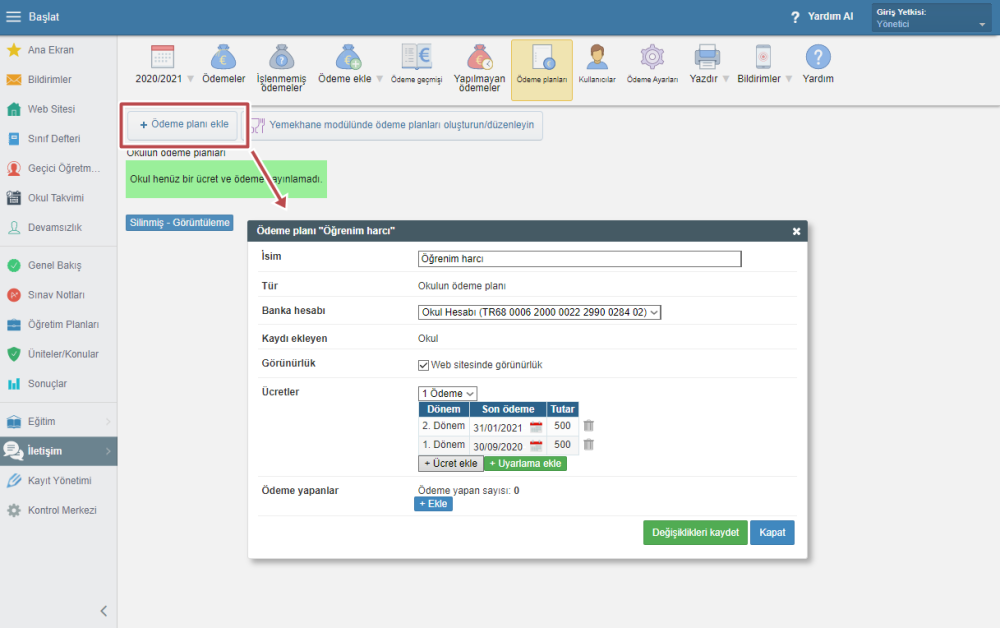The width and height of the screenshot is (1000, 628).
Task: Click the Ekle button under Ödeme yapanlar
Action: pos(433,504)
